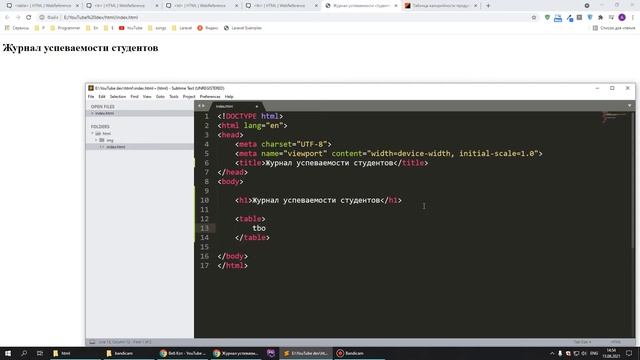
Task: Open the Tools menu in Sublime Text
Action: (x=174, y=97)
